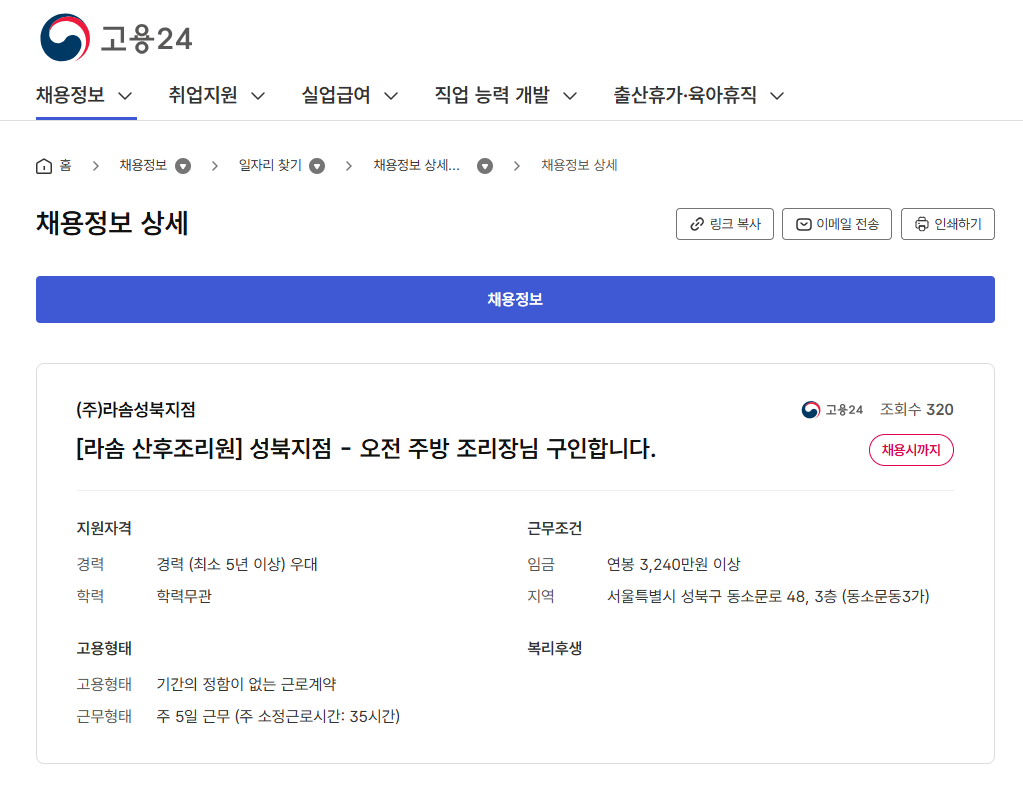
Task: Click the 고용24 logo emblem
Action: tap(65, 38)
